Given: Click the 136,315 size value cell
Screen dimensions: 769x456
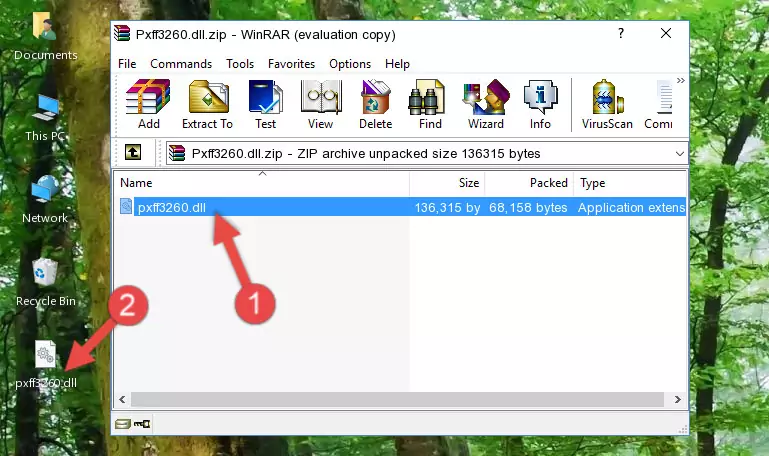Looking at the screenshot, I should pos(447,207).
